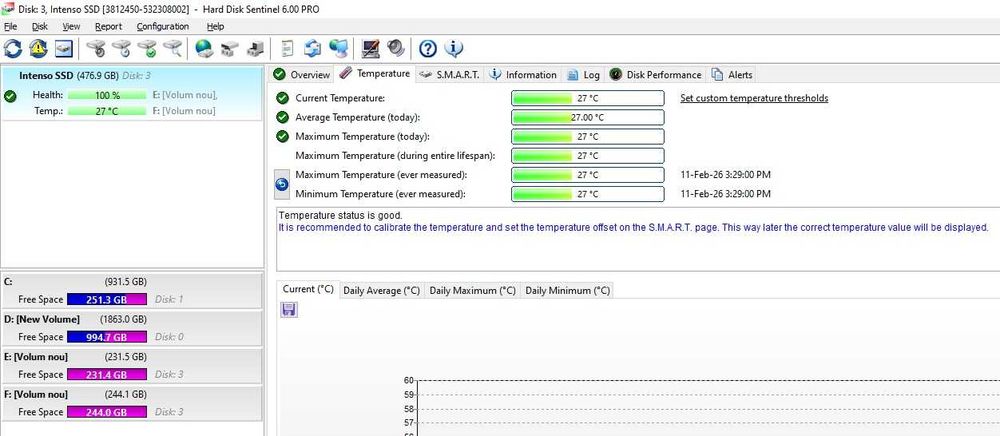
Task: Open help with the question mark icon
Action: tap(428, 48)
